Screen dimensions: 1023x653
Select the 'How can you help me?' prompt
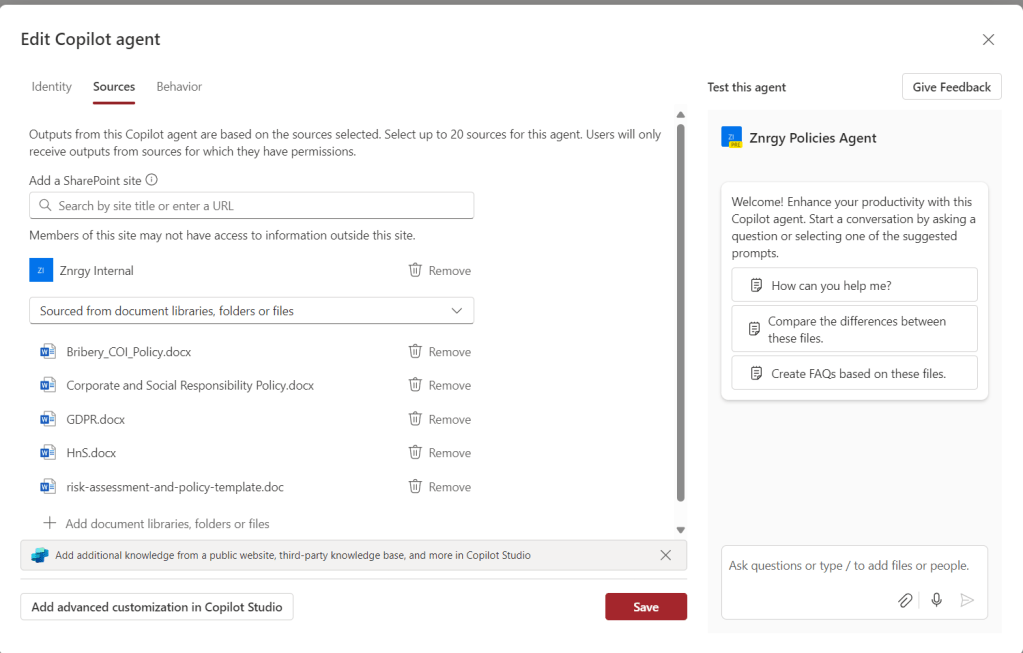[x=854, y=285]
